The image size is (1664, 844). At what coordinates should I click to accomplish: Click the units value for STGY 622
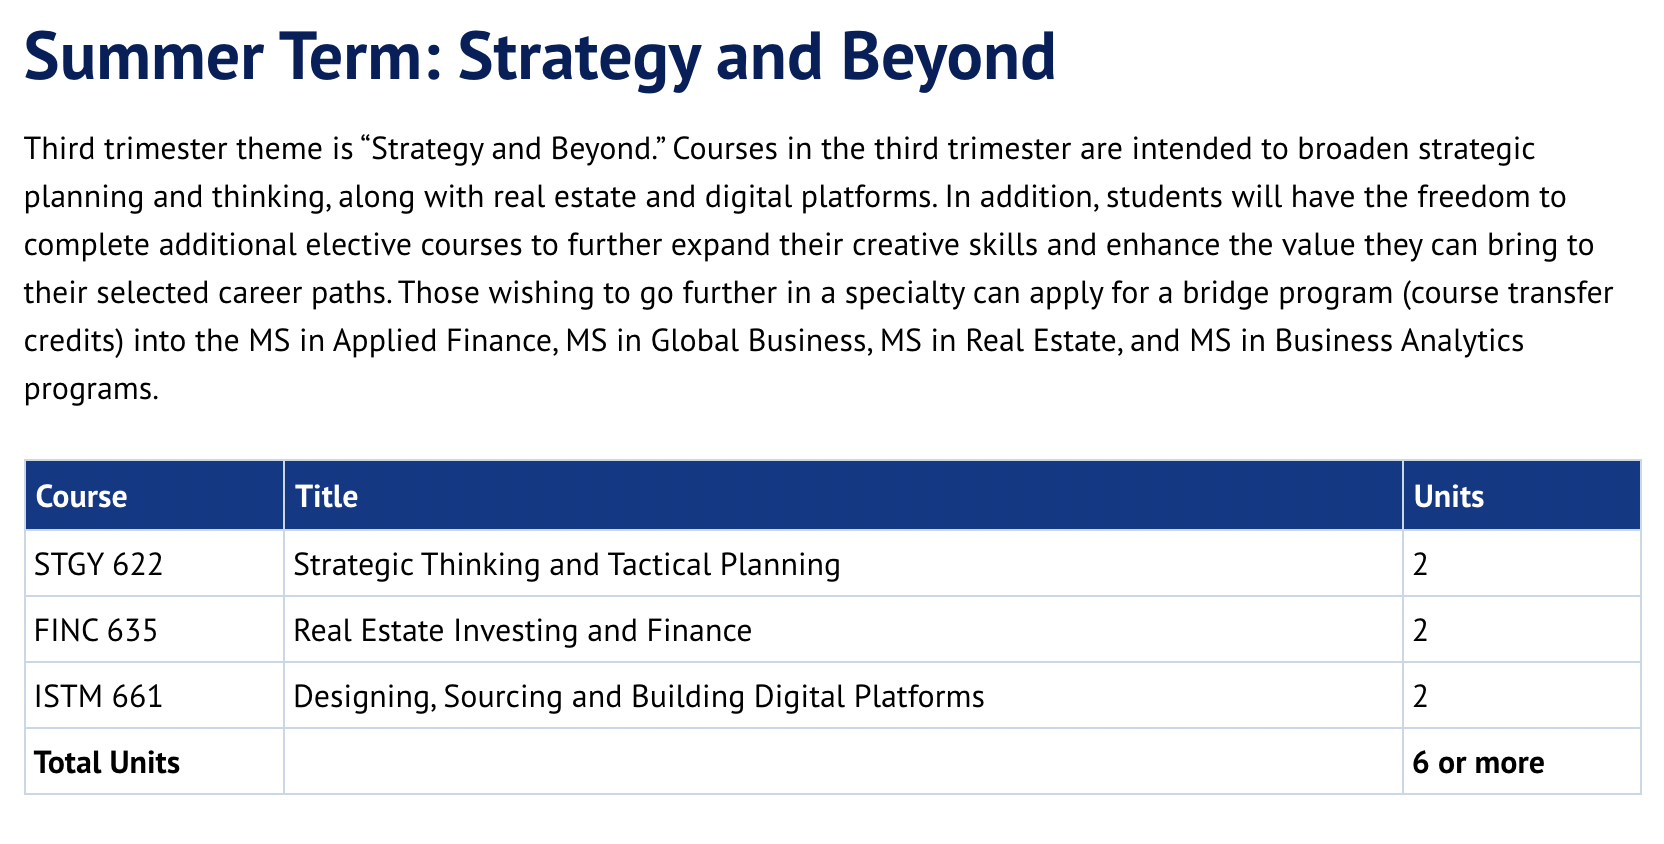coord(1420,564)
